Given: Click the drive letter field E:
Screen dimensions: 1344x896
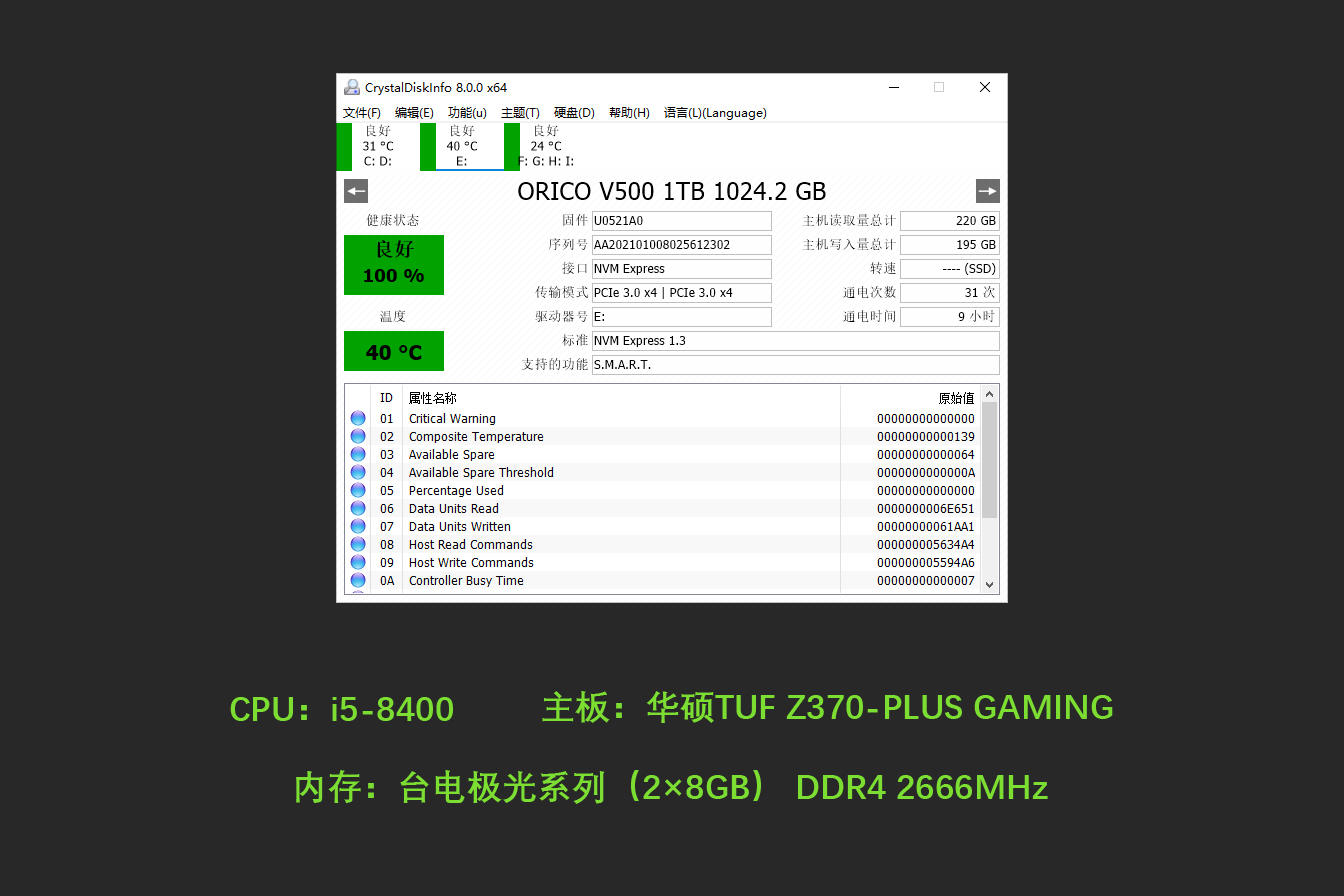Looking at the screenshot, I should pos(682,317).
